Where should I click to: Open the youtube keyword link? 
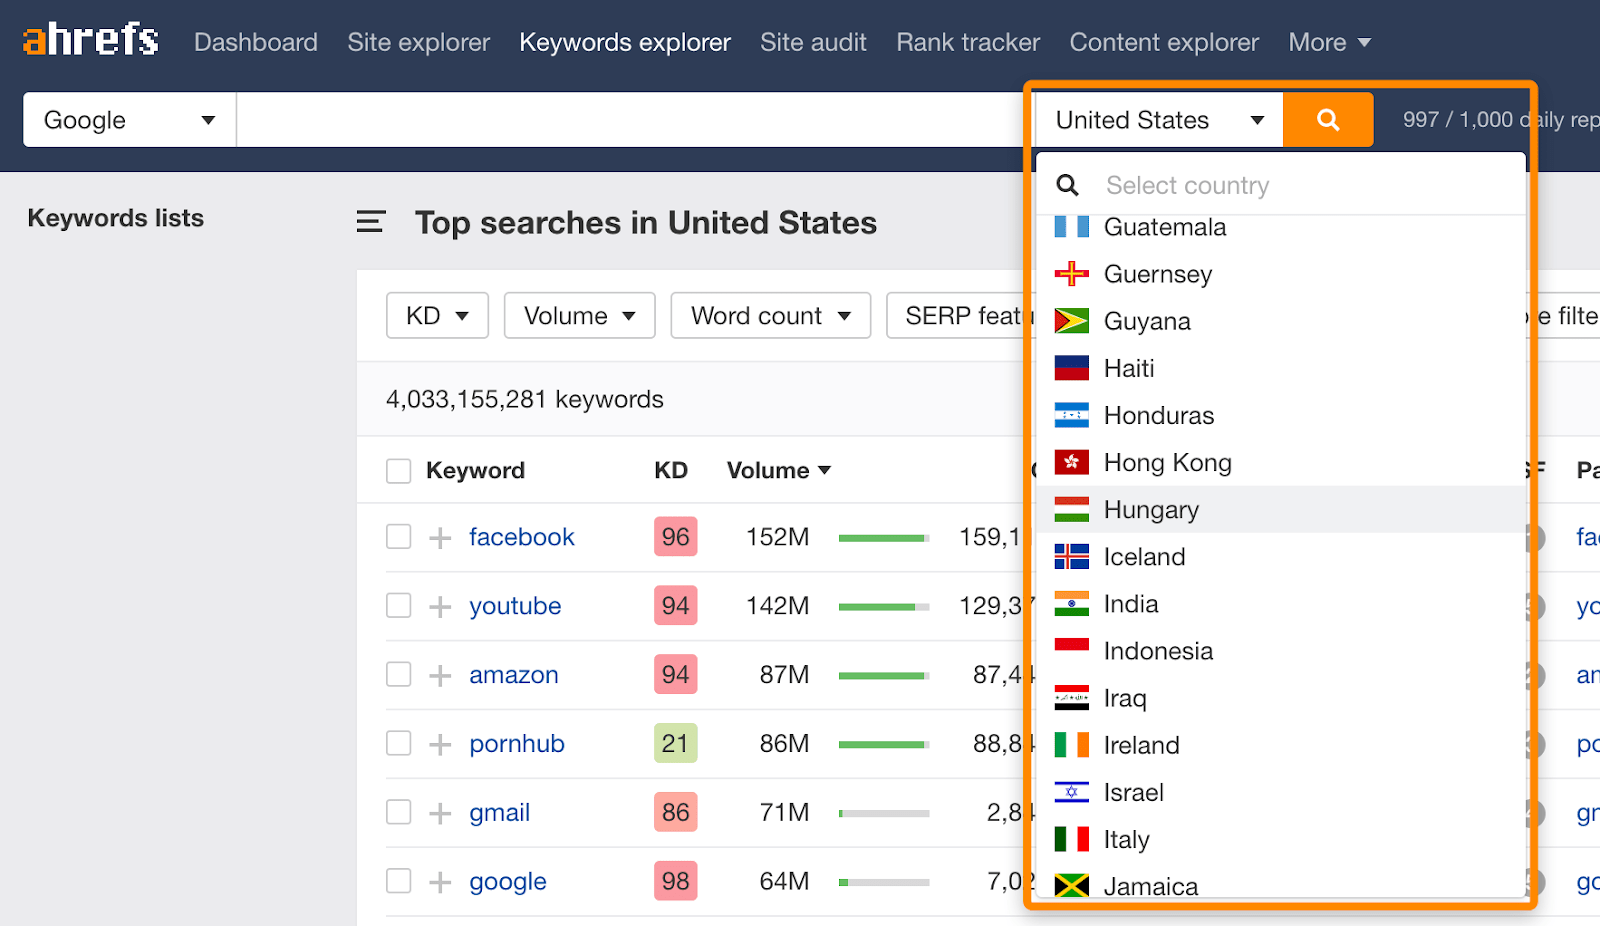point(515,606)
